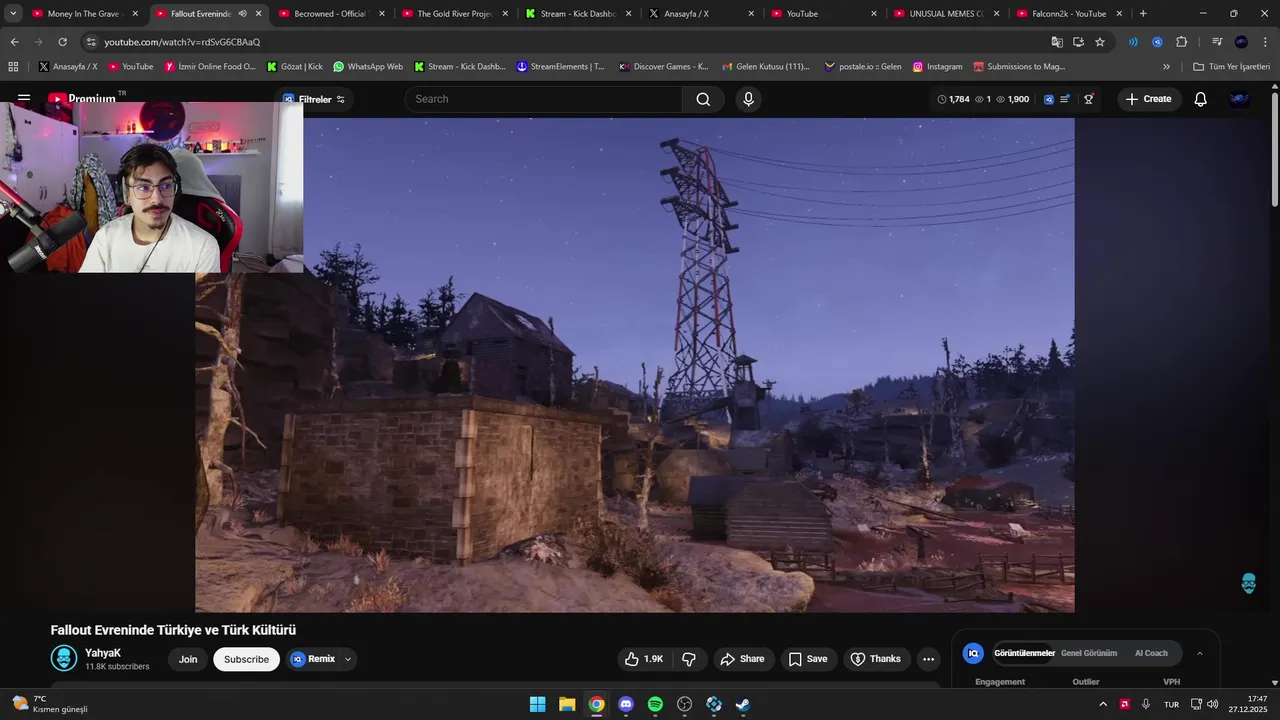Viewport: 1280px width, 720px height.
Task: Open the trophy achievements icon
Action: tap(1089, 99)
